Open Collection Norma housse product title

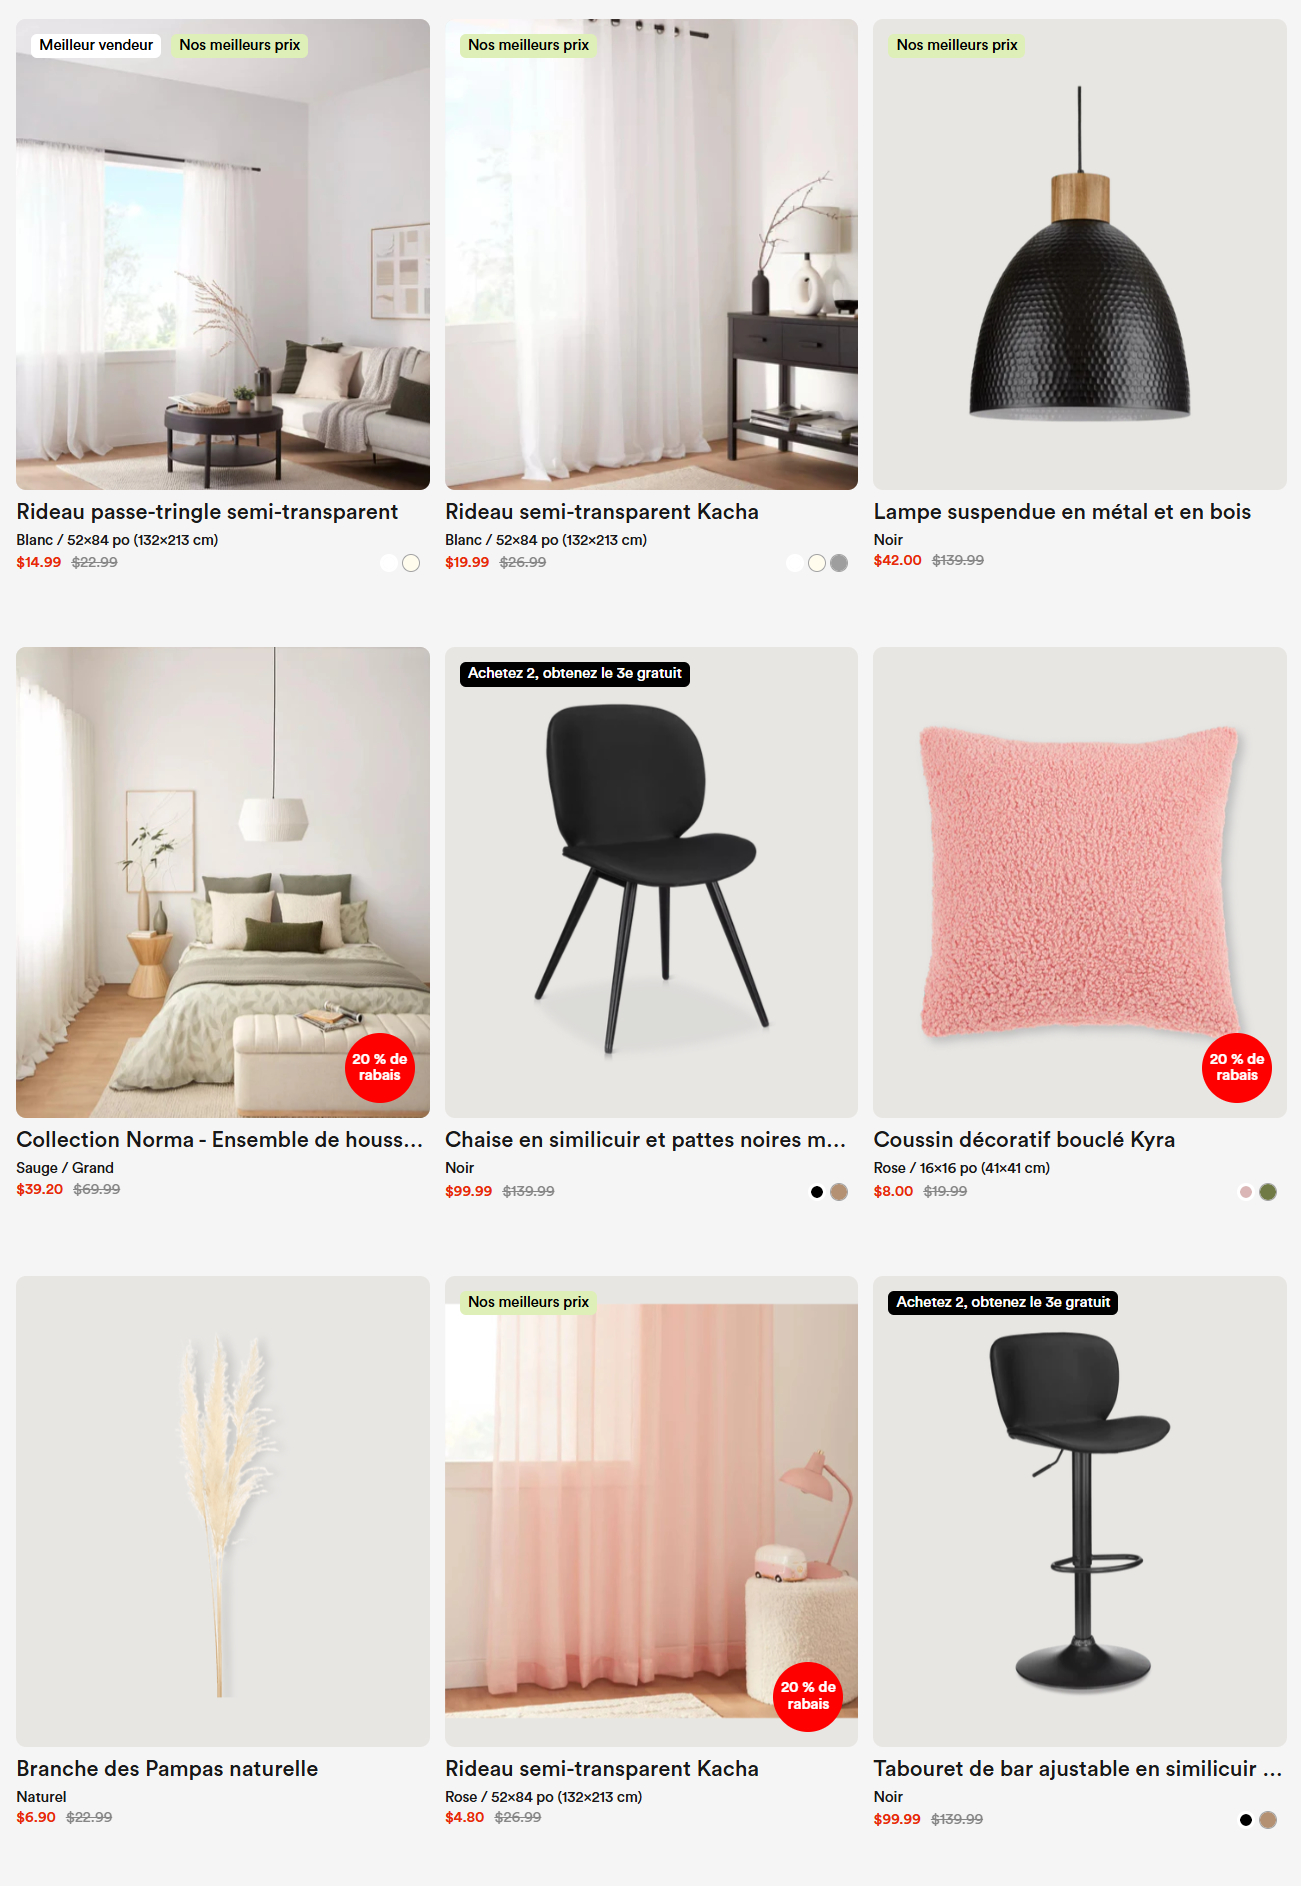220,1140
